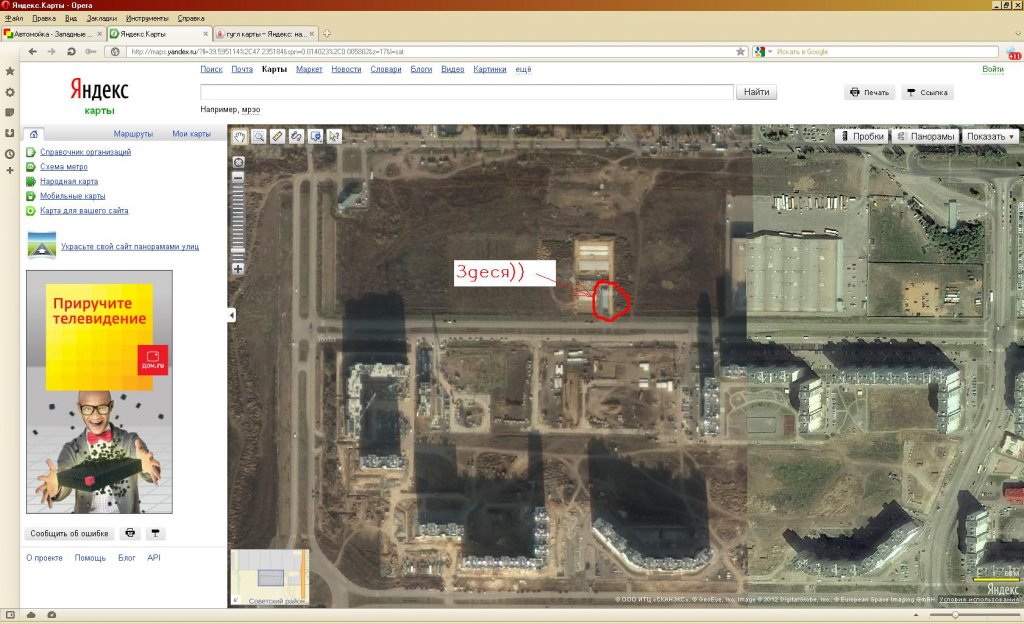Toggle the Панорамы street panoramas layer
Viewport: 1024px width, 624px height.
pyautogui.click(x=926, y=136)
